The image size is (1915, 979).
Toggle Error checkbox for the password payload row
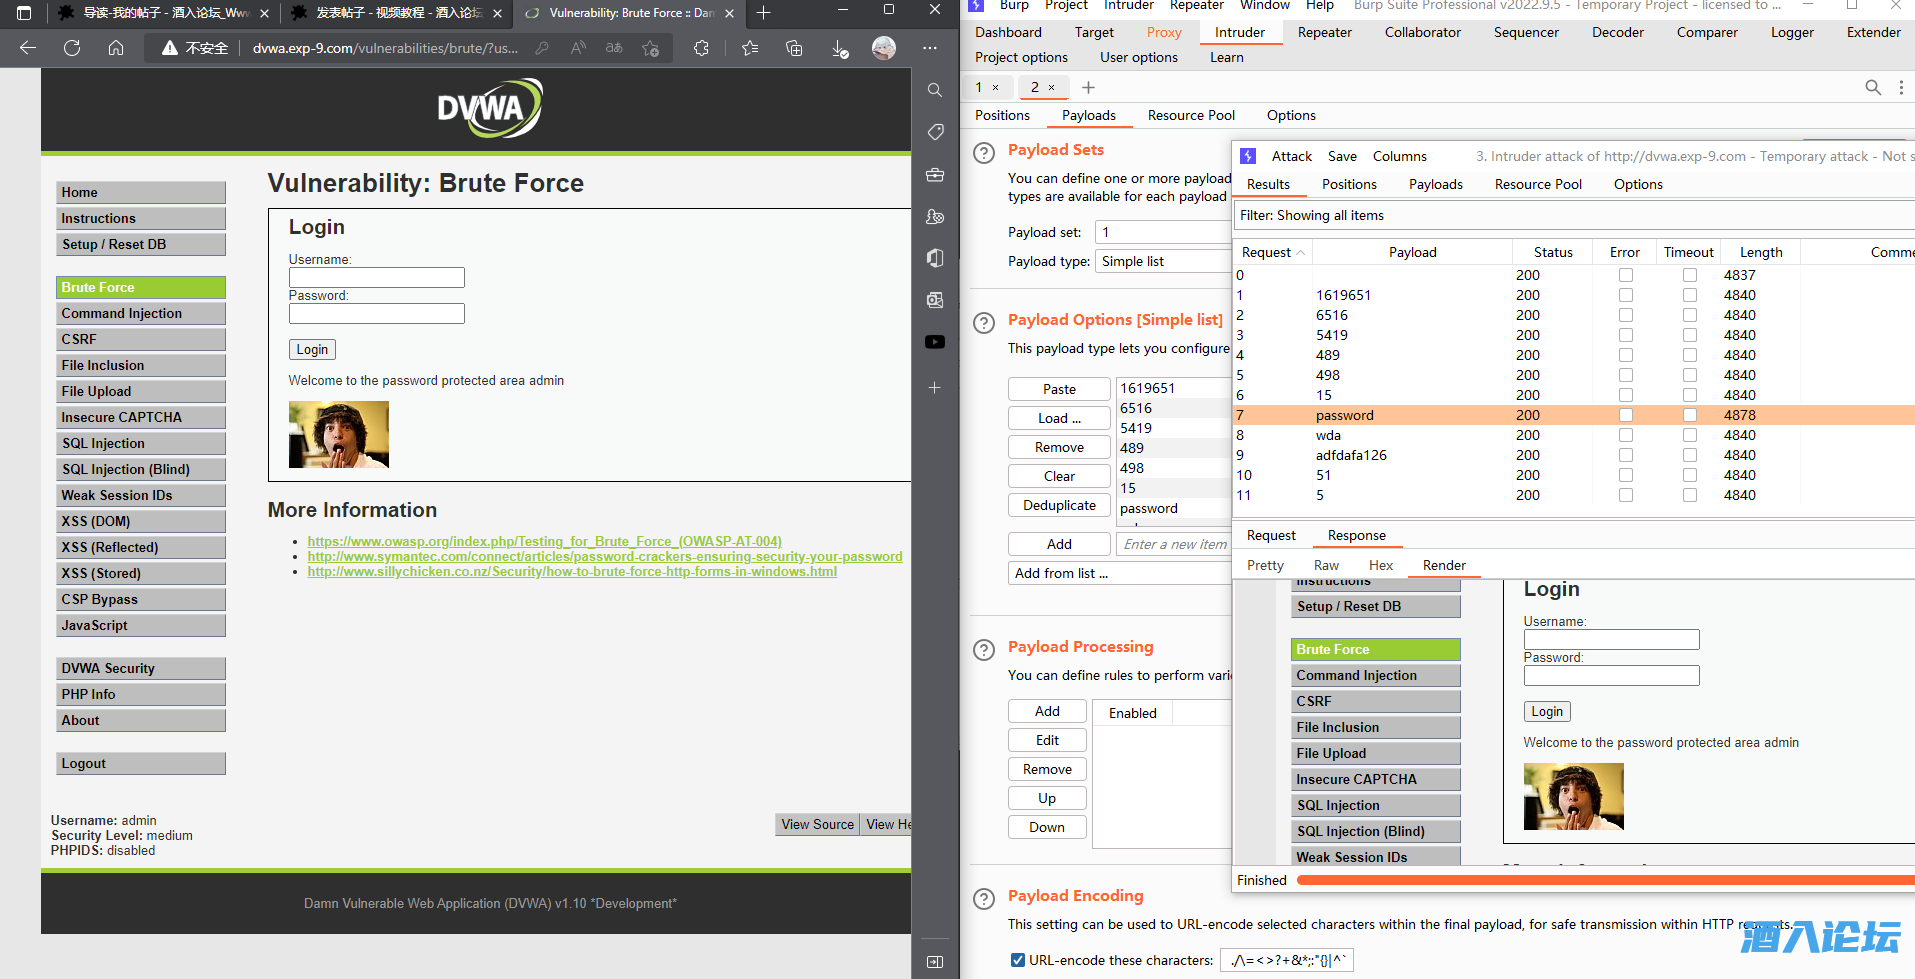pyautogui.click(x=1626, y=415)
